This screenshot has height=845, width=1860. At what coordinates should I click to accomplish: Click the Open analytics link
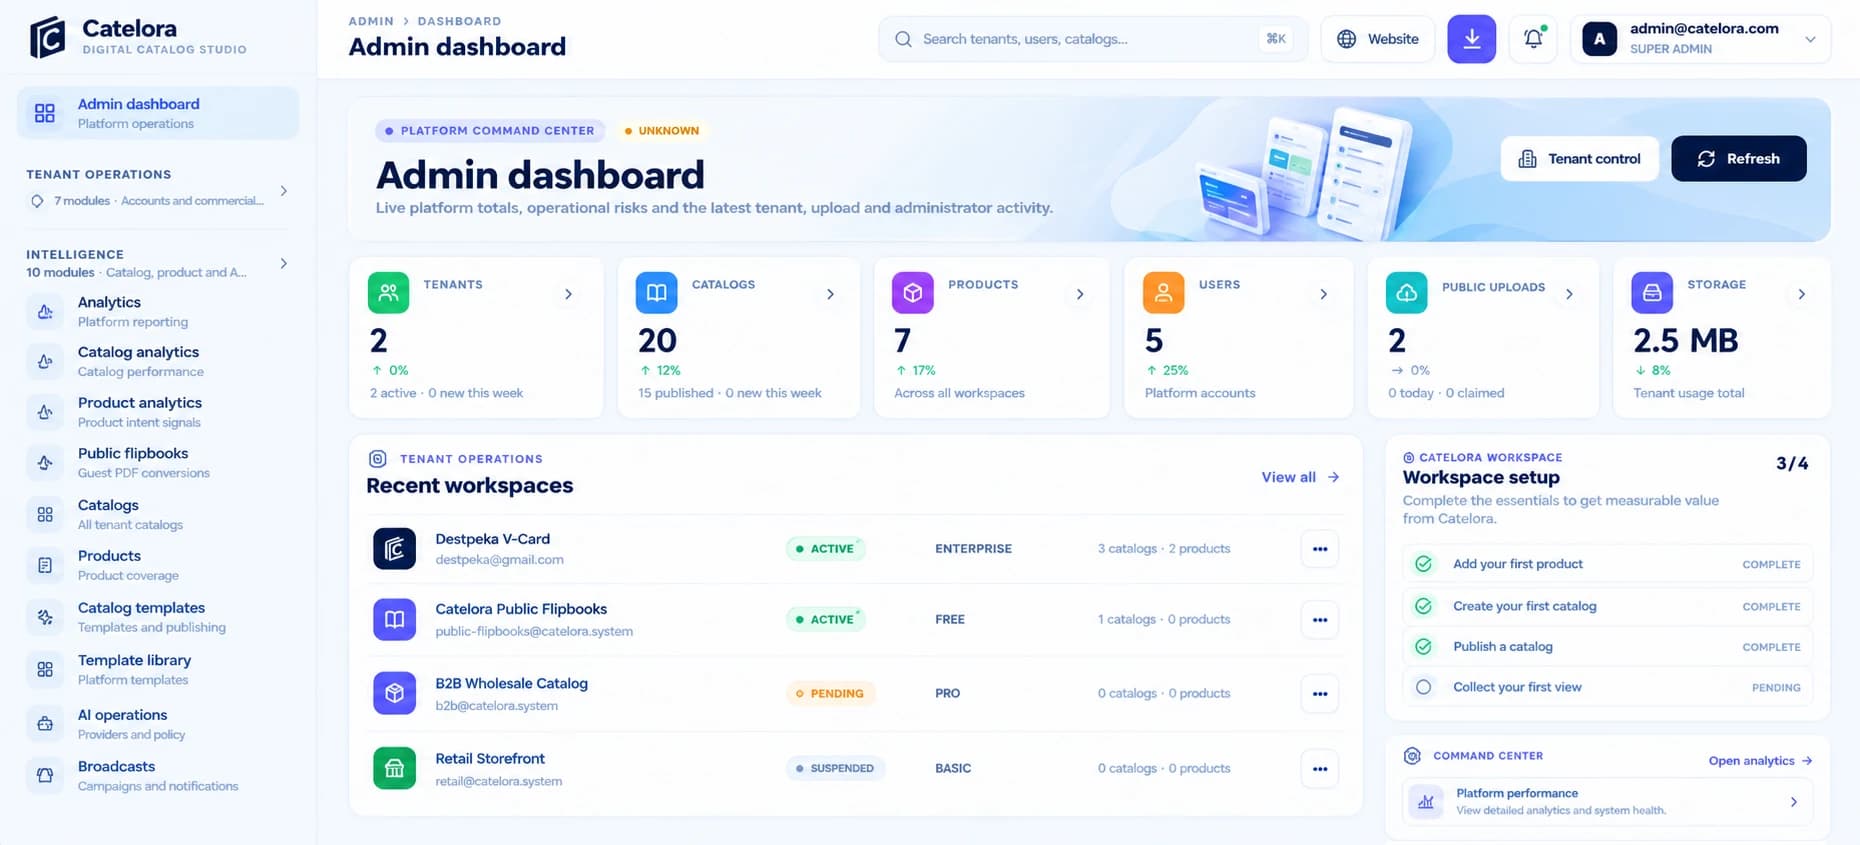(1761, 761)
